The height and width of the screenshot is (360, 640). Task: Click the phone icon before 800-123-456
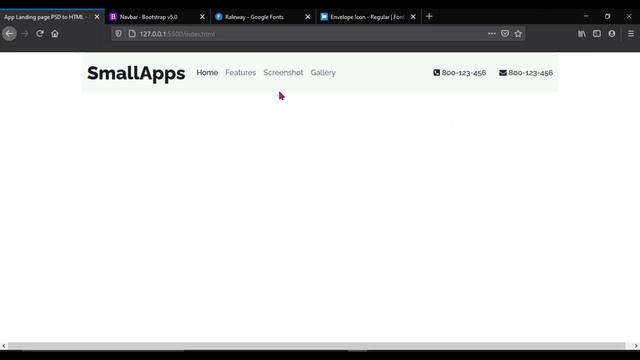click(436, 73)
